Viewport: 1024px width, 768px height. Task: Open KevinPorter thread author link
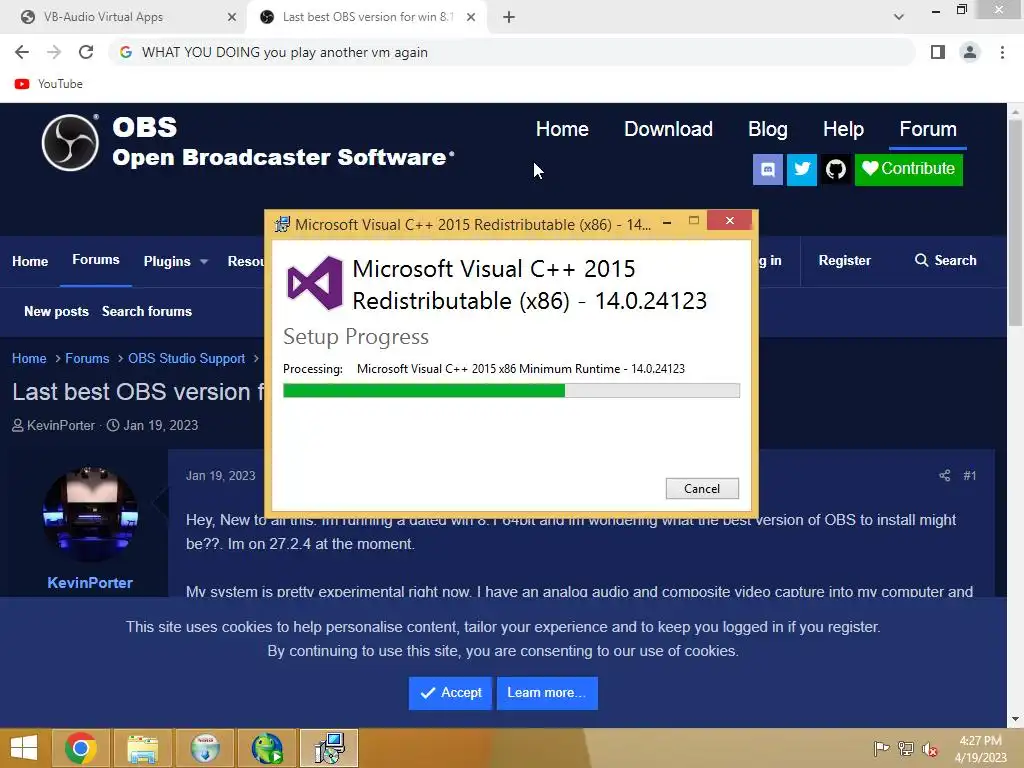[x=61, y=426]
